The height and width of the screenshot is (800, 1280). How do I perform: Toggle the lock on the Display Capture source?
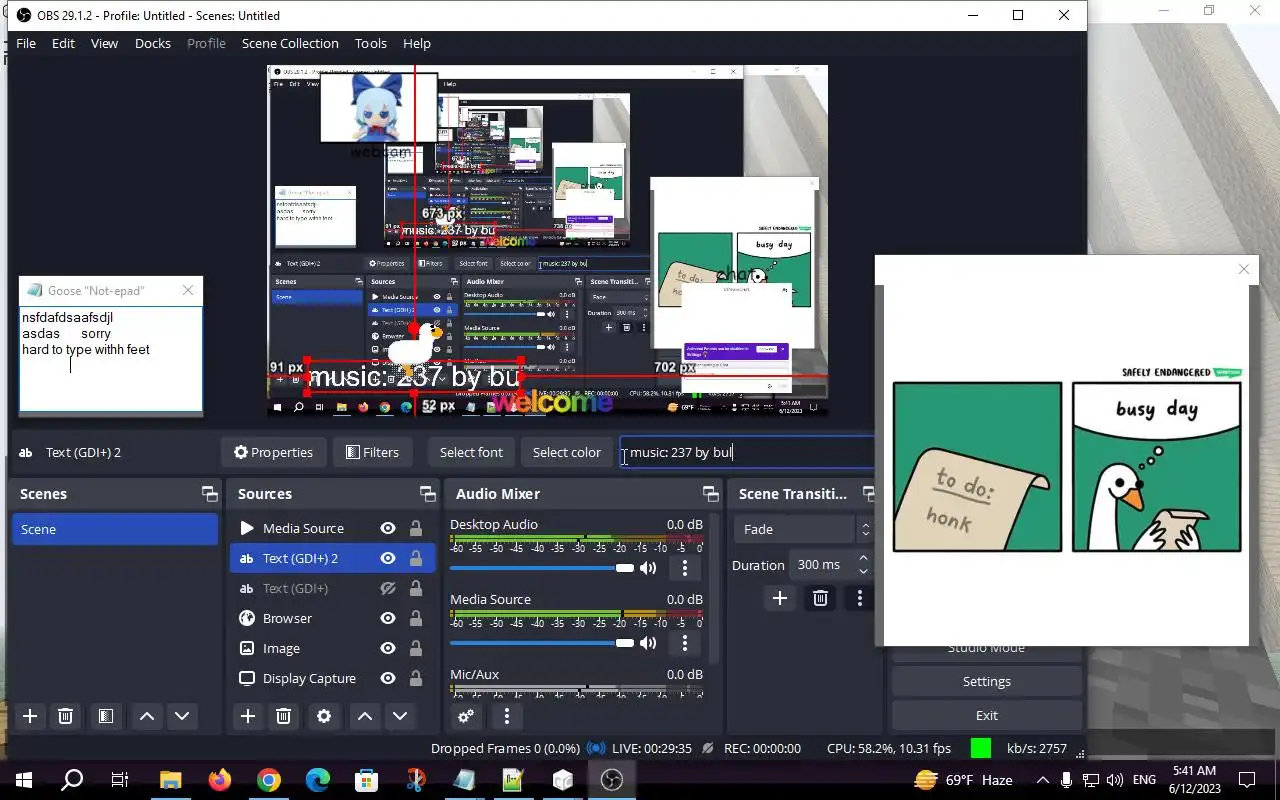click(x=416, y=678)
